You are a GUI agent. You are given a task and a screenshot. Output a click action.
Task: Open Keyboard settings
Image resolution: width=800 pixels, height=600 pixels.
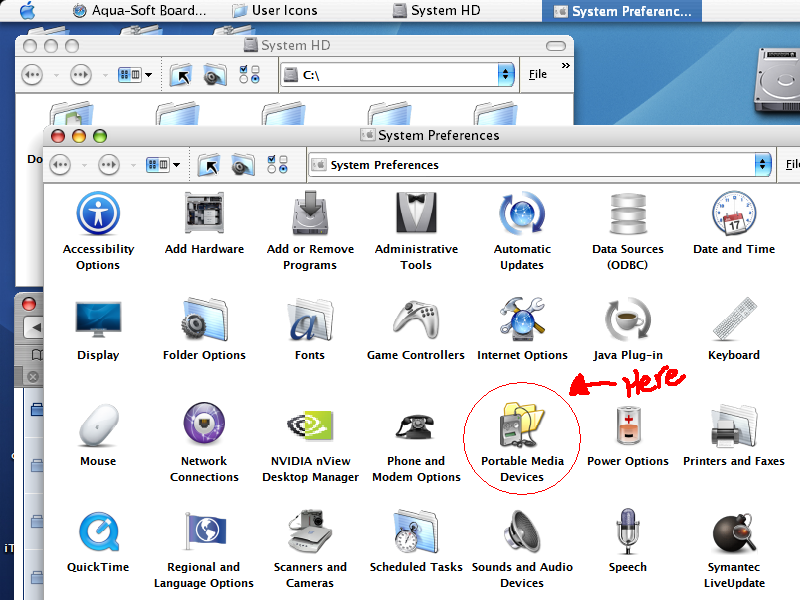[734, 329]
